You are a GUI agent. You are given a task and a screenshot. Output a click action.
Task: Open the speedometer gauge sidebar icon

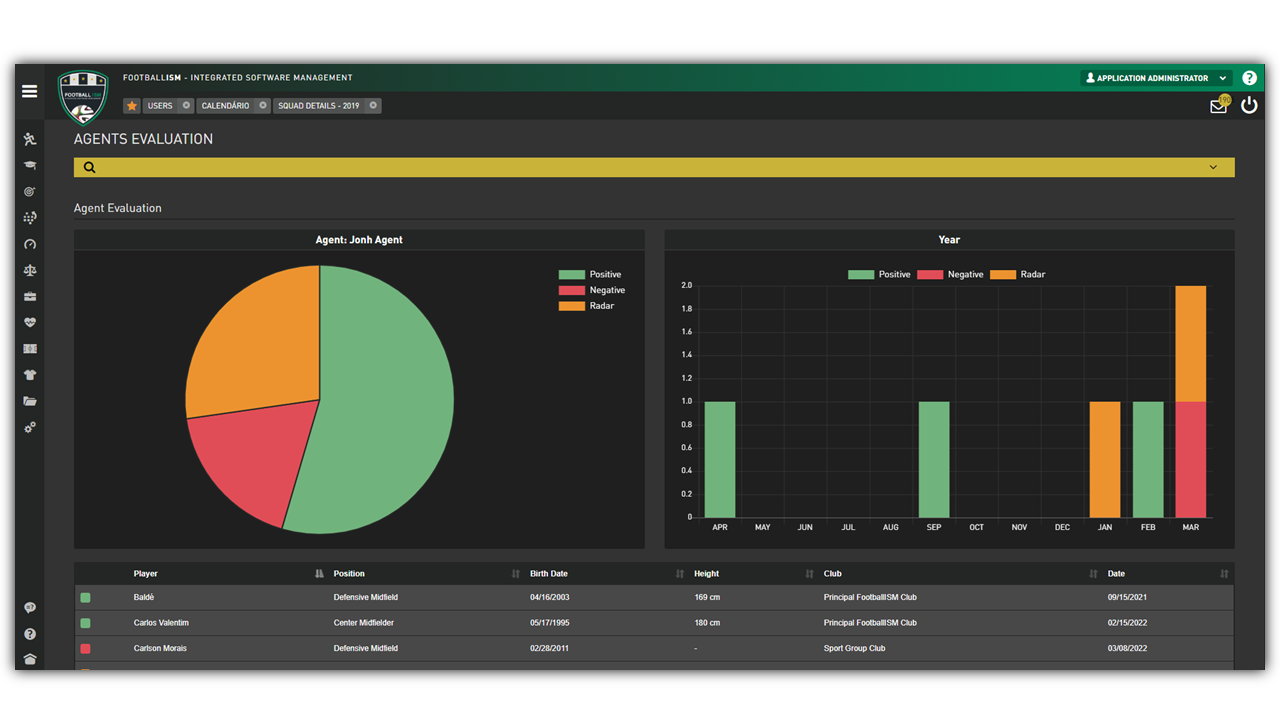tap(30, 244)
